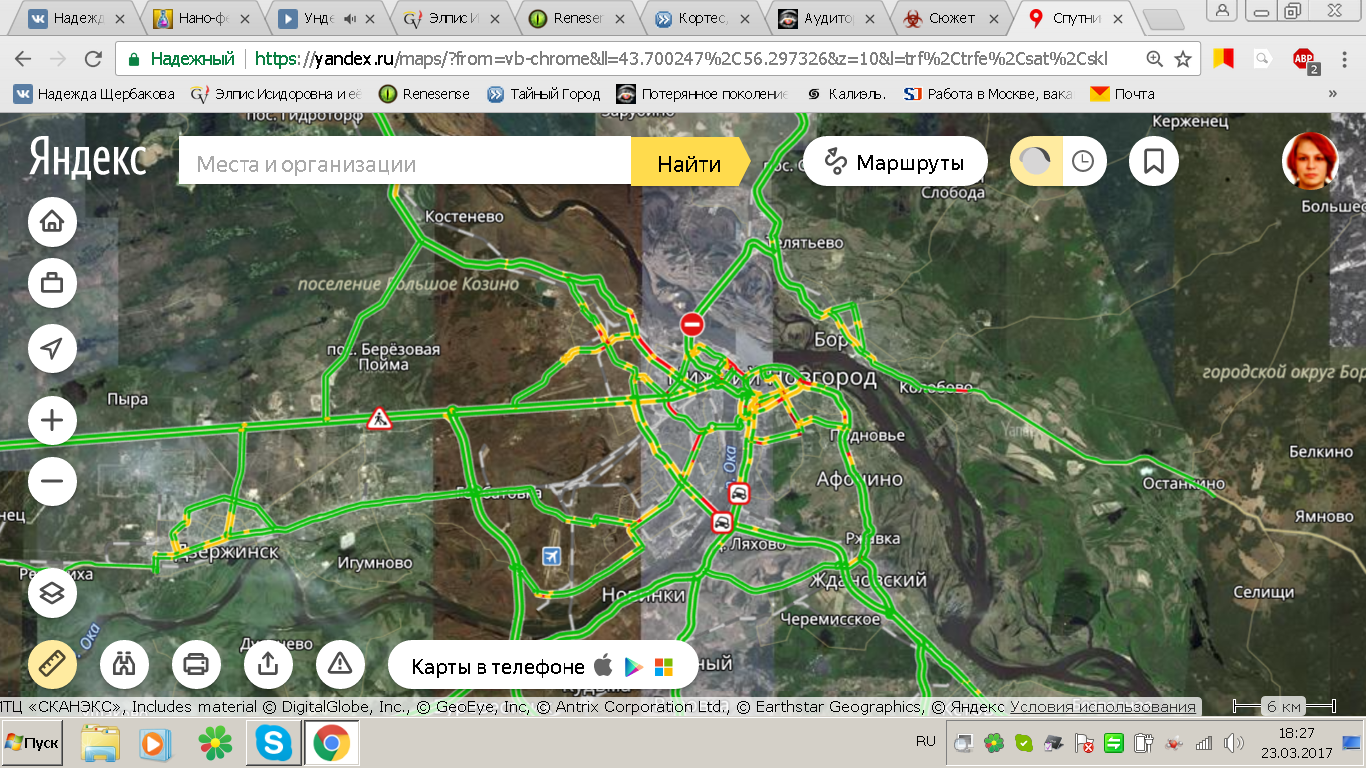Open panoramas with binoculars icon
This screenshot has width=1366, height=768.
click(124, 663)
